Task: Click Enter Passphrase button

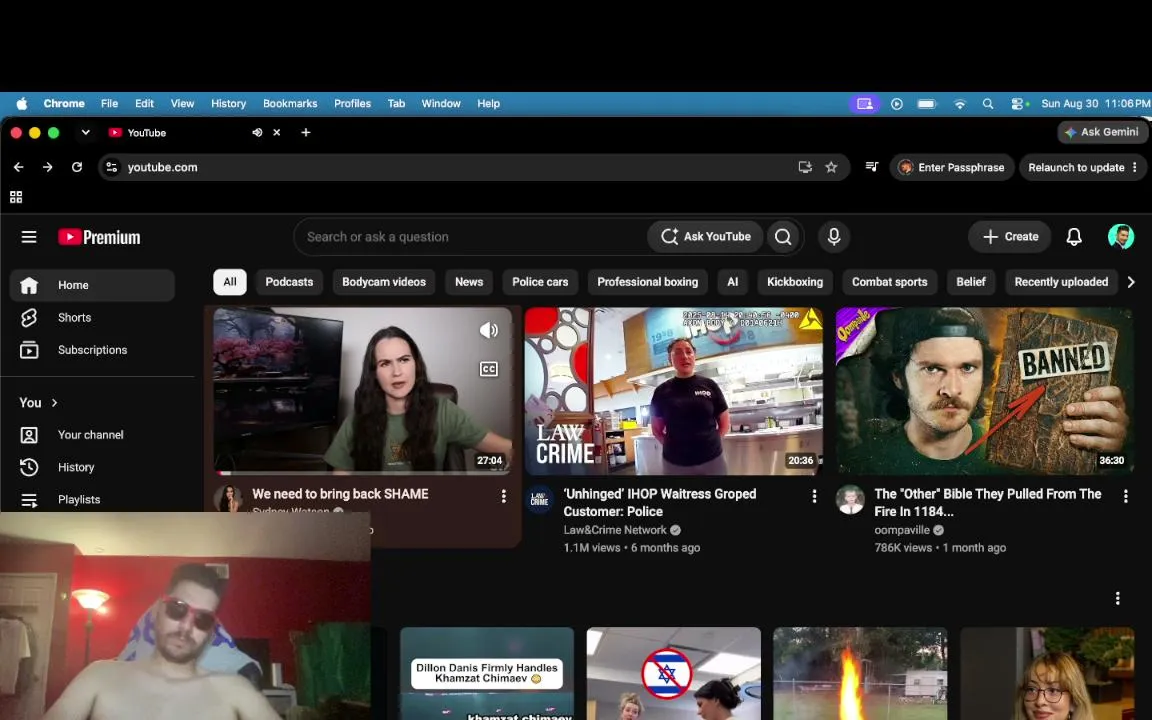Action: pyautogui.click(x=952, y=168)
